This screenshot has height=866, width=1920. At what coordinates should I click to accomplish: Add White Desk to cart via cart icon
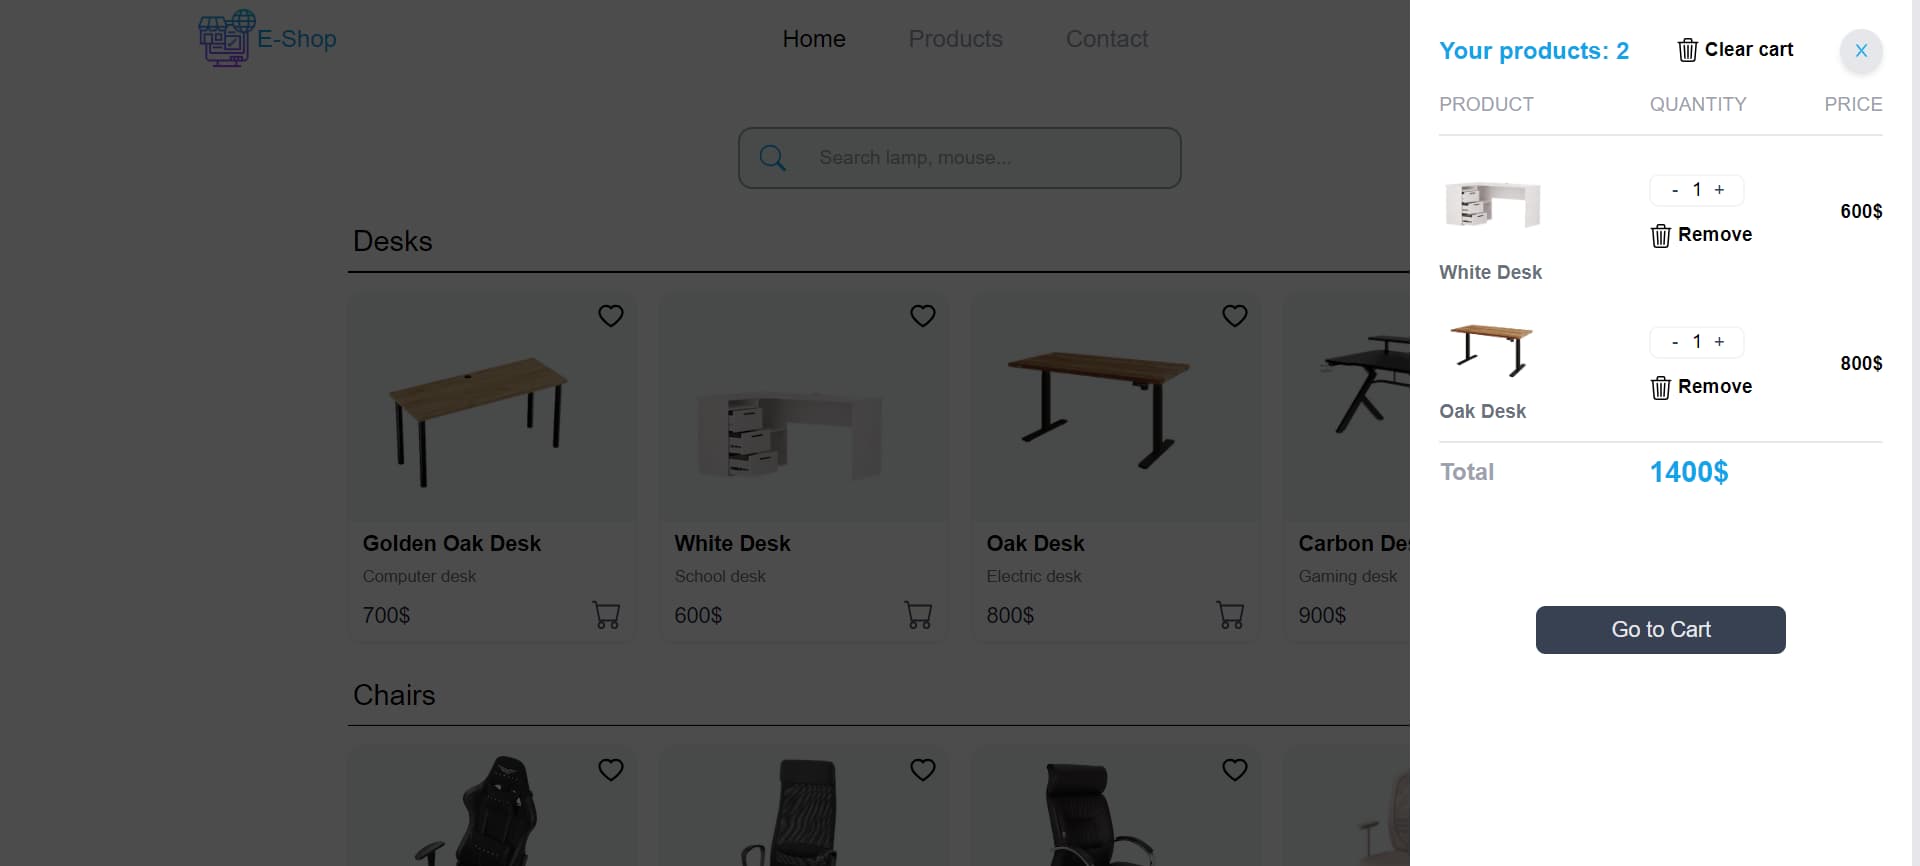918,615
